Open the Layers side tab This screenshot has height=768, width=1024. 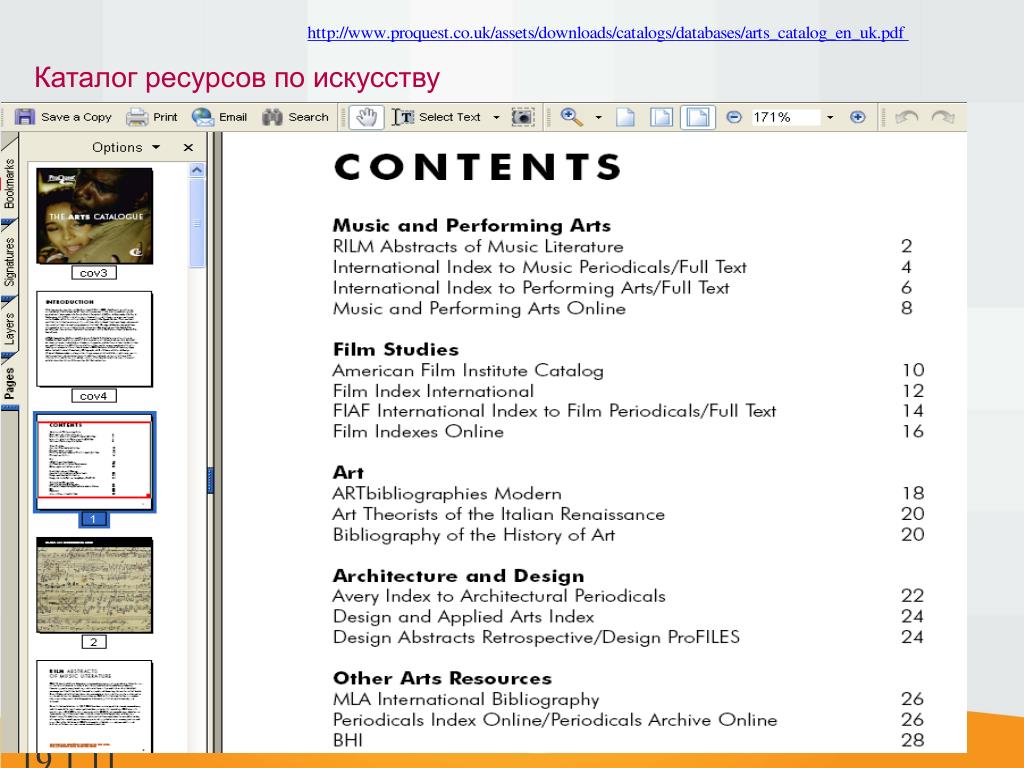click(x=9, y=328)
